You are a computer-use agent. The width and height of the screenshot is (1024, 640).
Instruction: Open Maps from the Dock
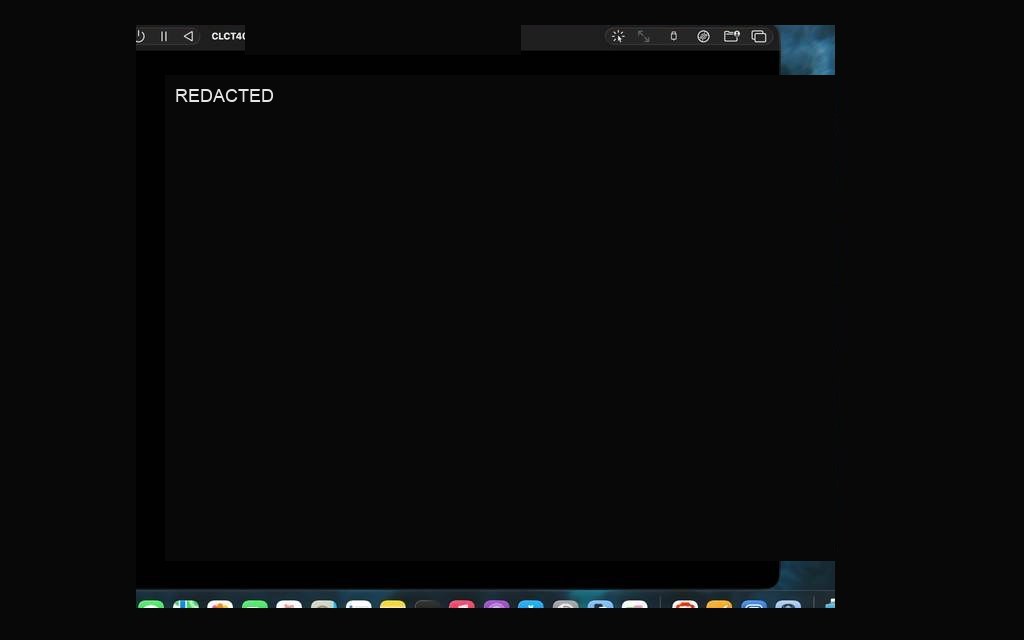click(x=186, y=604)
